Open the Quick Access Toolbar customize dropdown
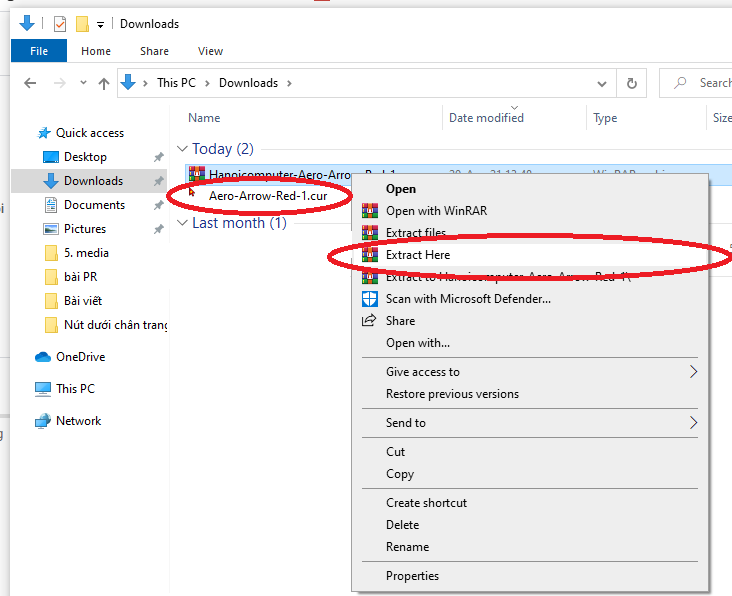 [x=101, y=24]
